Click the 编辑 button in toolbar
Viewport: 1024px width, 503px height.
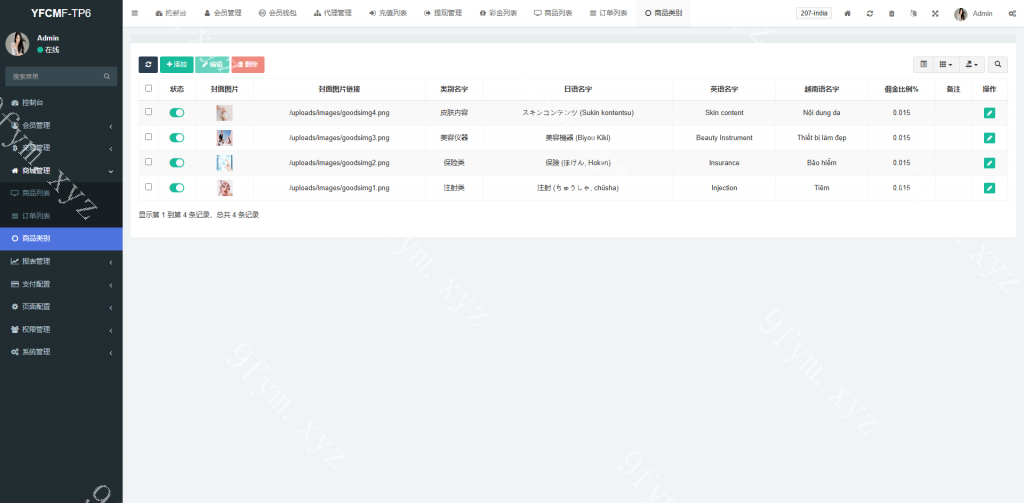[x=212, y=65]
